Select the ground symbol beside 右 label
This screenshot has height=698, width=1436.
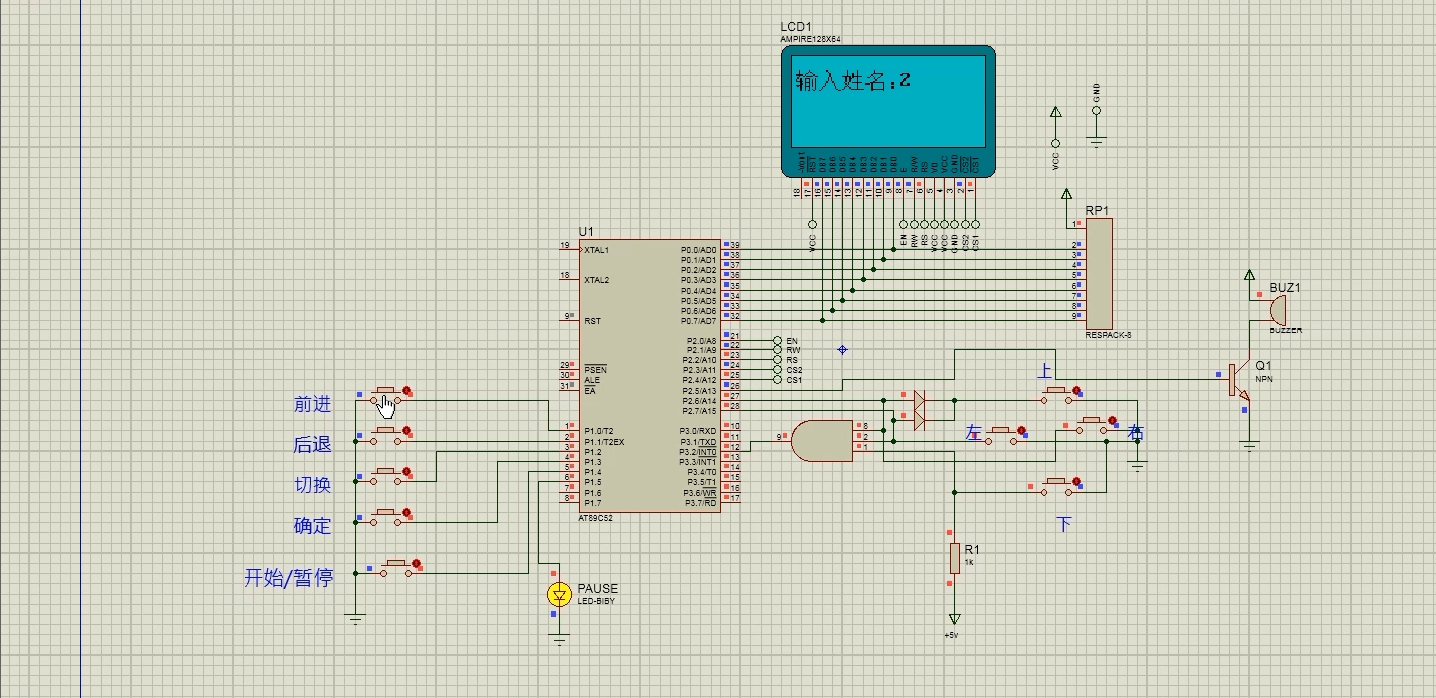click(1137, 465)
